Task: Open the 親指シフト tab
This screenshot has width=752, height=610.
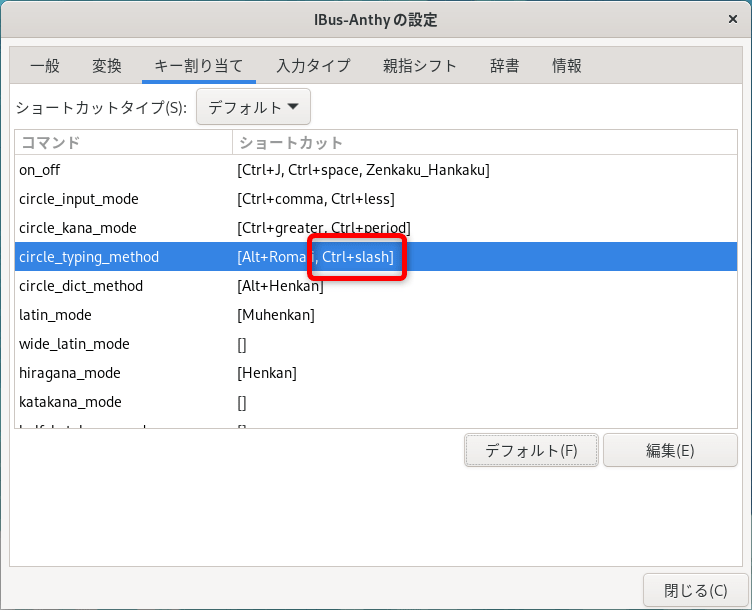Action: (420, 66)
